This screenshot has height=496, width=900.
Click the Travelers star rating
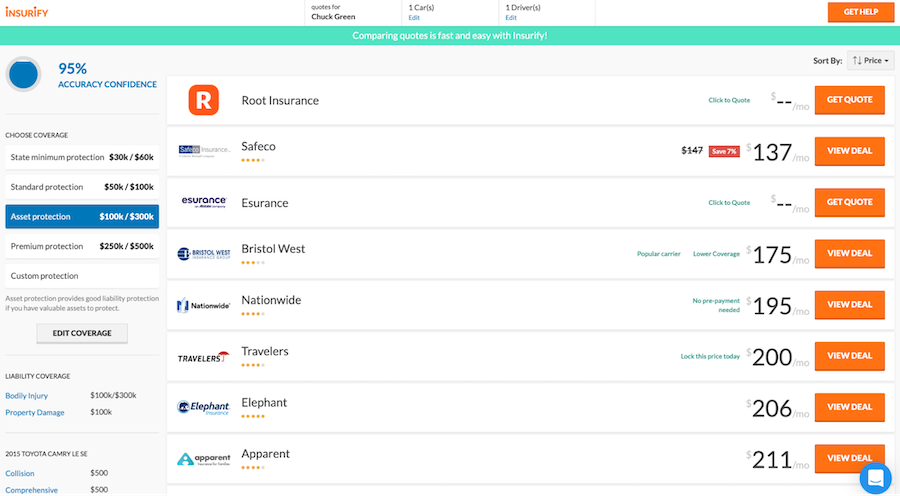coord(253,365)
